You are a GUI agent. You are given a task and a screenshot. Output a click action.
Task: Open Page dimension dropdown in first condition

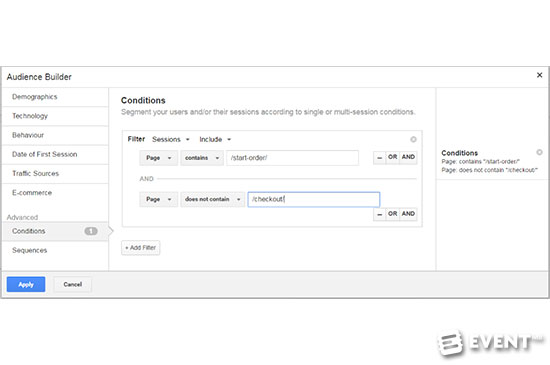[159, 158]
